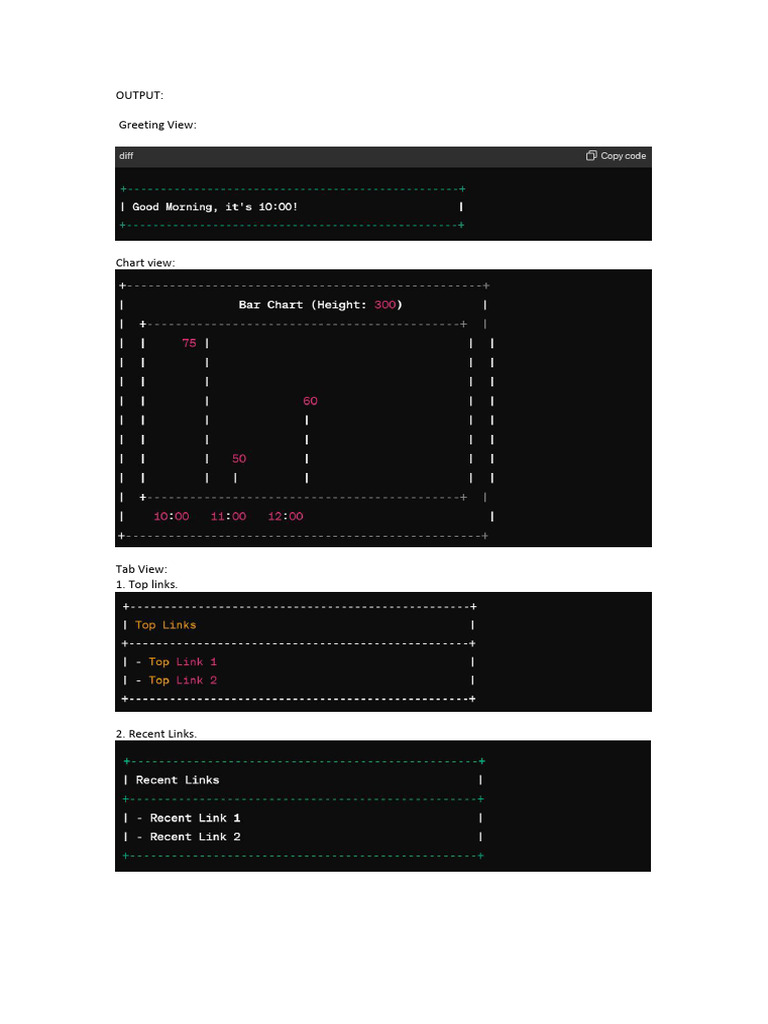Click the clipboard icon beside Copy code

tap(591, 155)
